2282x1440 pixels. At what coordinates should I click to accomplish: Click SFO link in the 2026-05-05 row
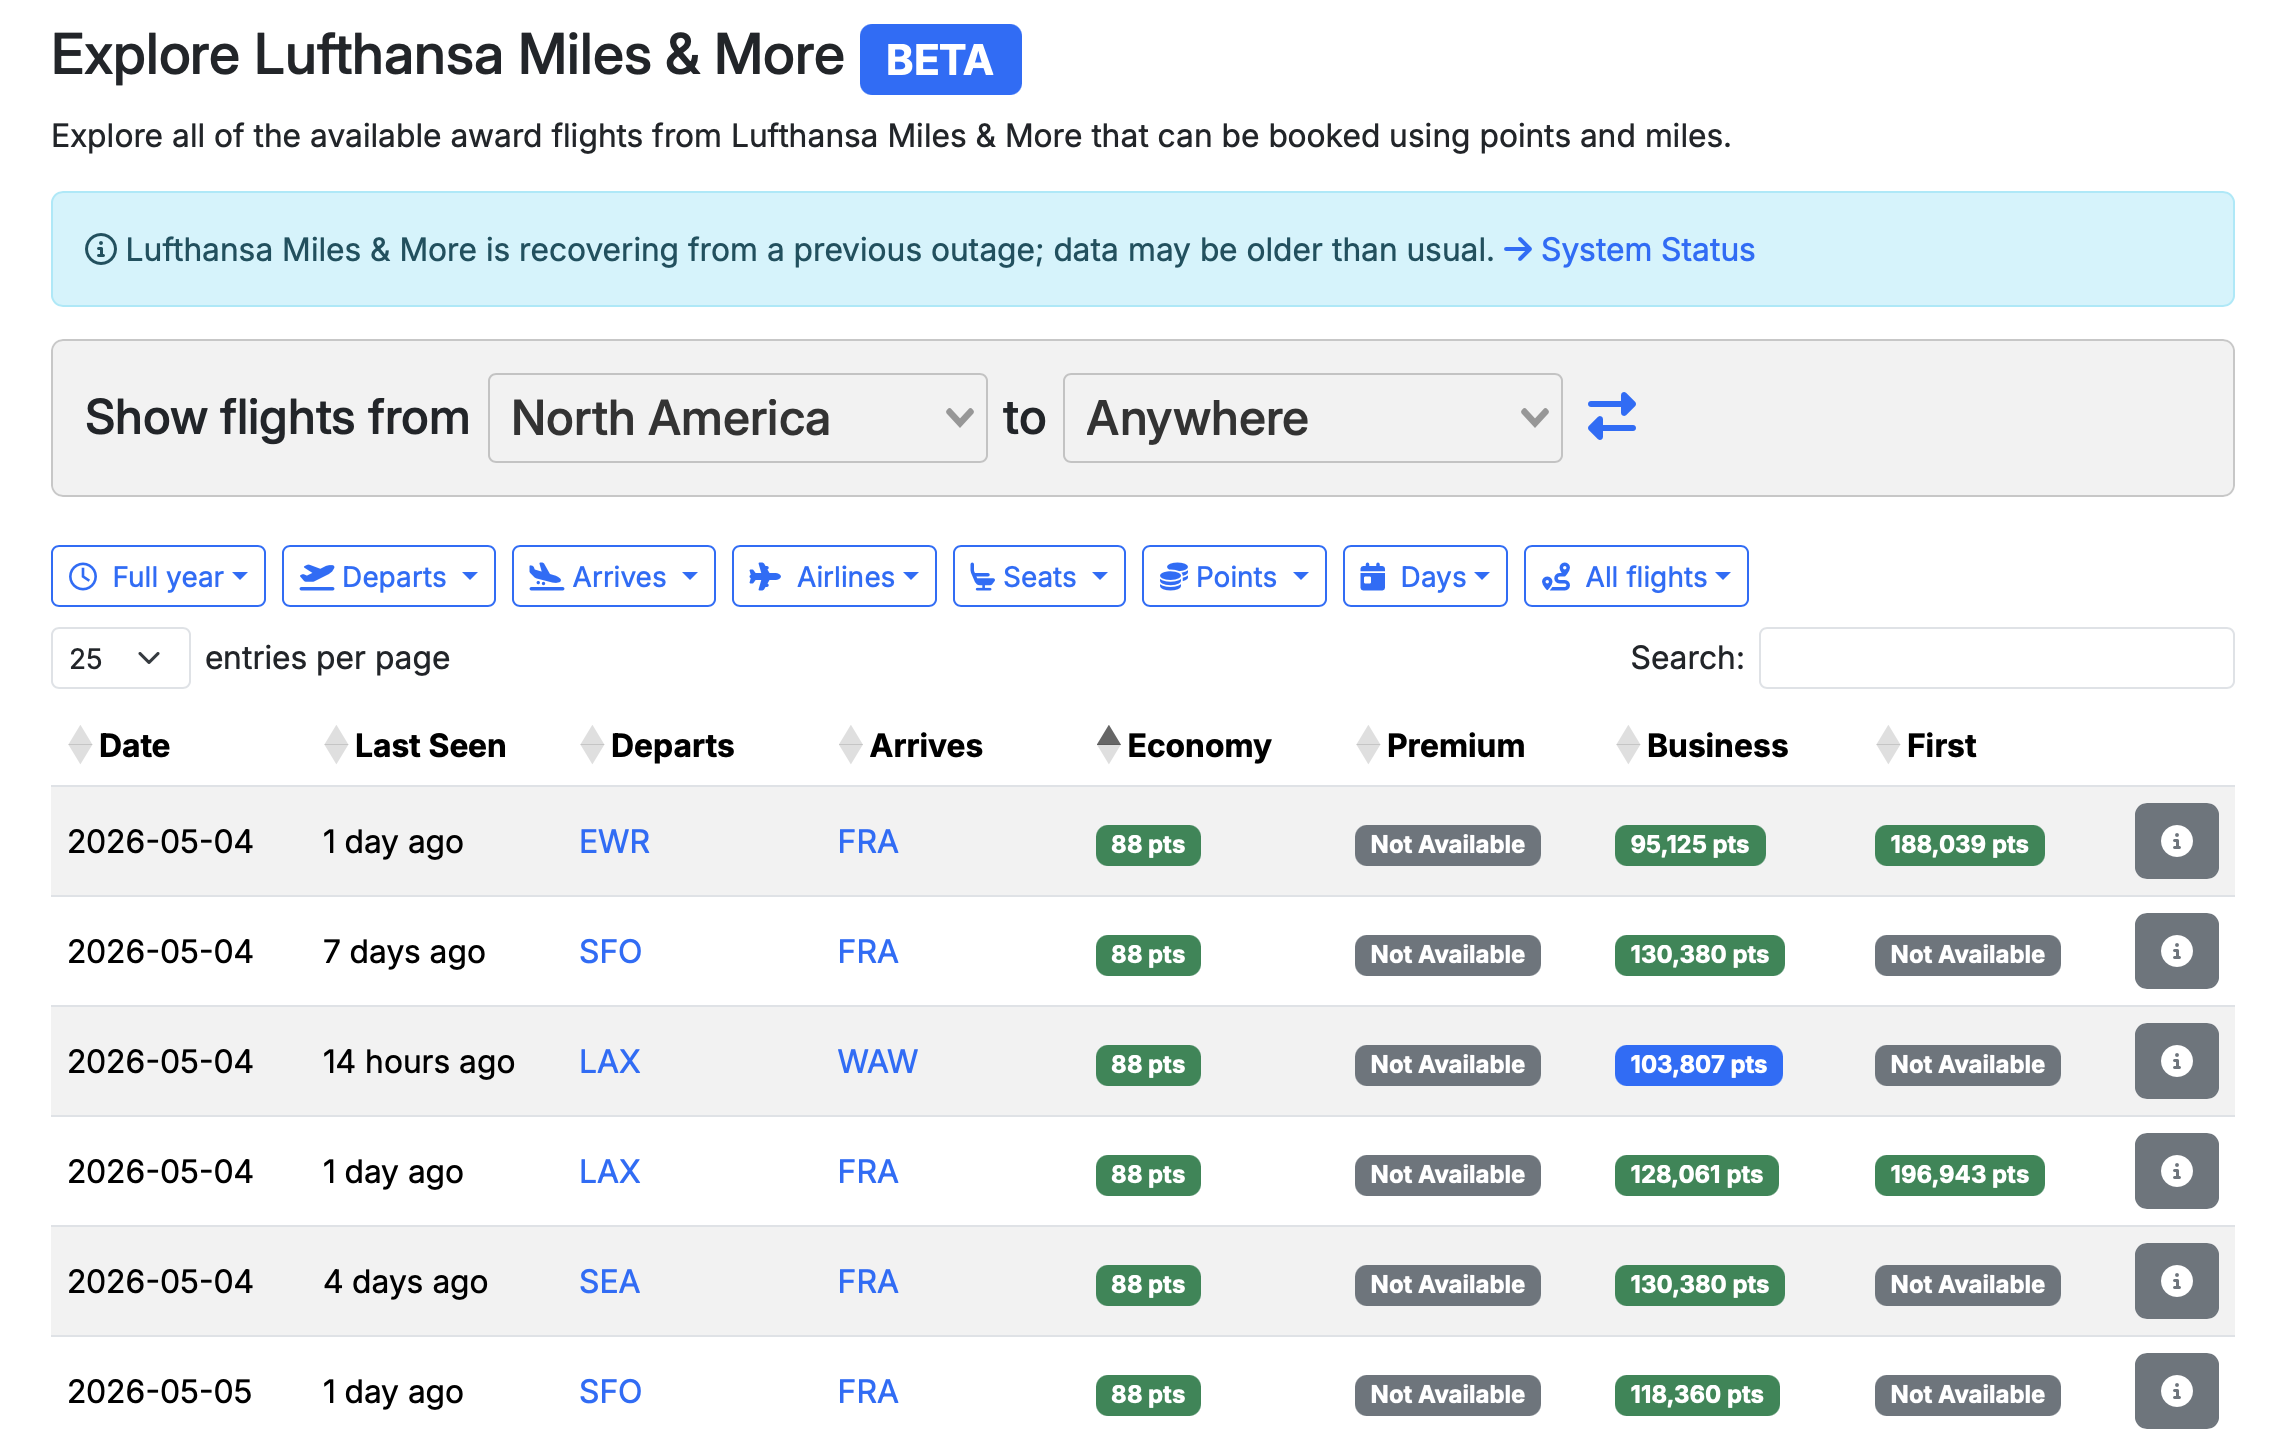pos(610,1391)
